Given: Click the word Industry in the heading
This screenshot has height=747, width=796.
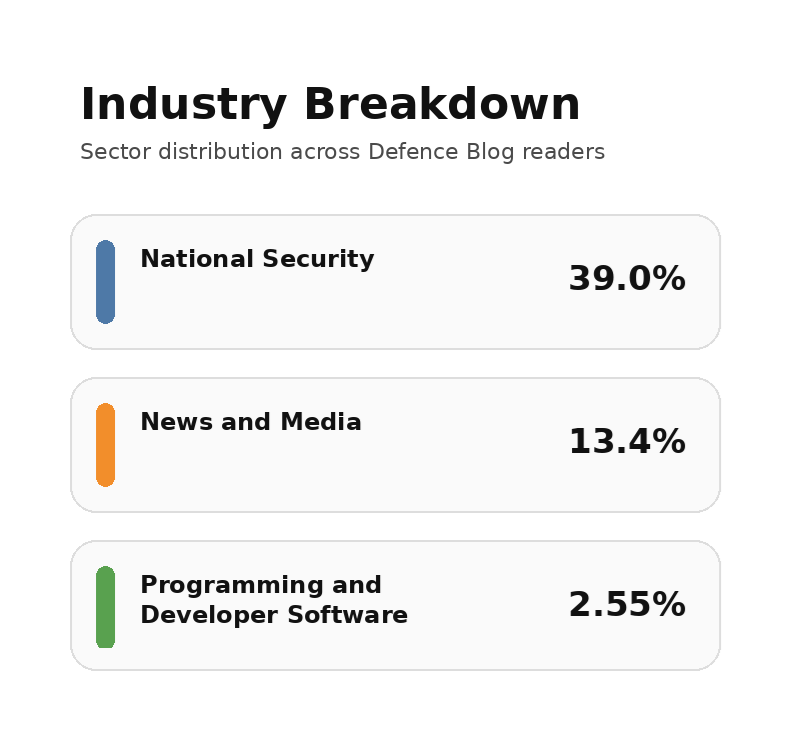Looking at the screenshot, I should pyautogui.click(x=184, y=105).
